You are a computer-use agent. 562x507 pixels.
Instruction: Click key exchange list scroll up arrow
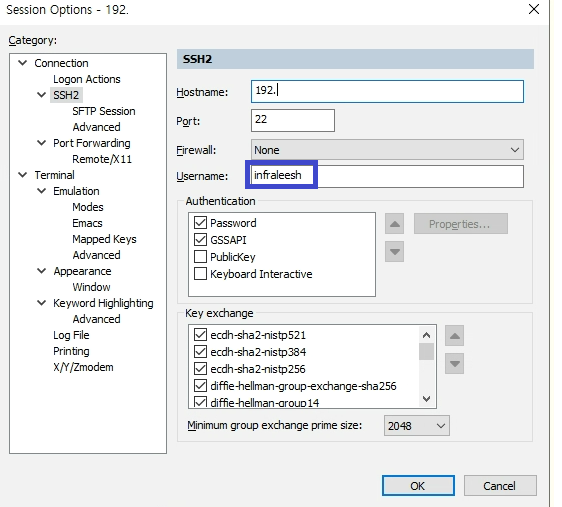pos(426,335)
